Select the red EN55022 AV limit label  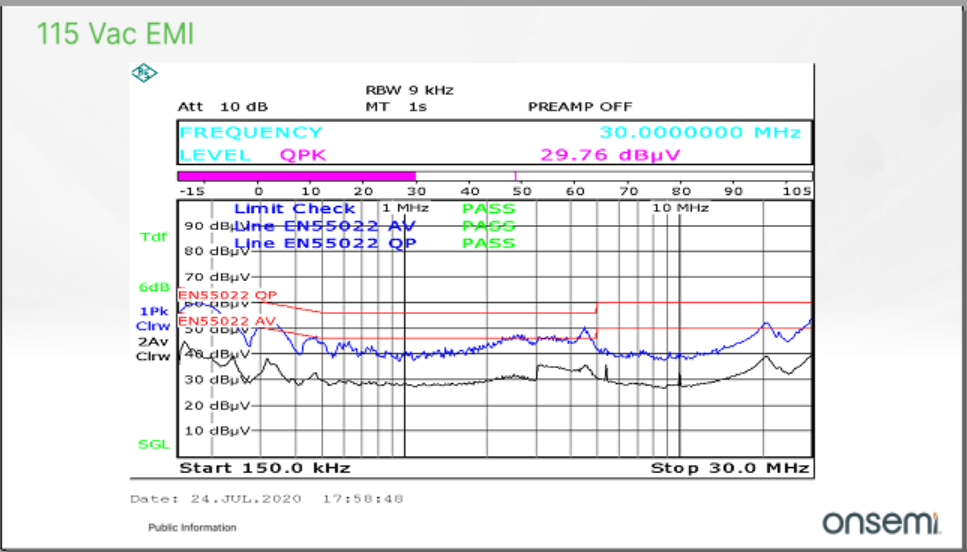226,321
